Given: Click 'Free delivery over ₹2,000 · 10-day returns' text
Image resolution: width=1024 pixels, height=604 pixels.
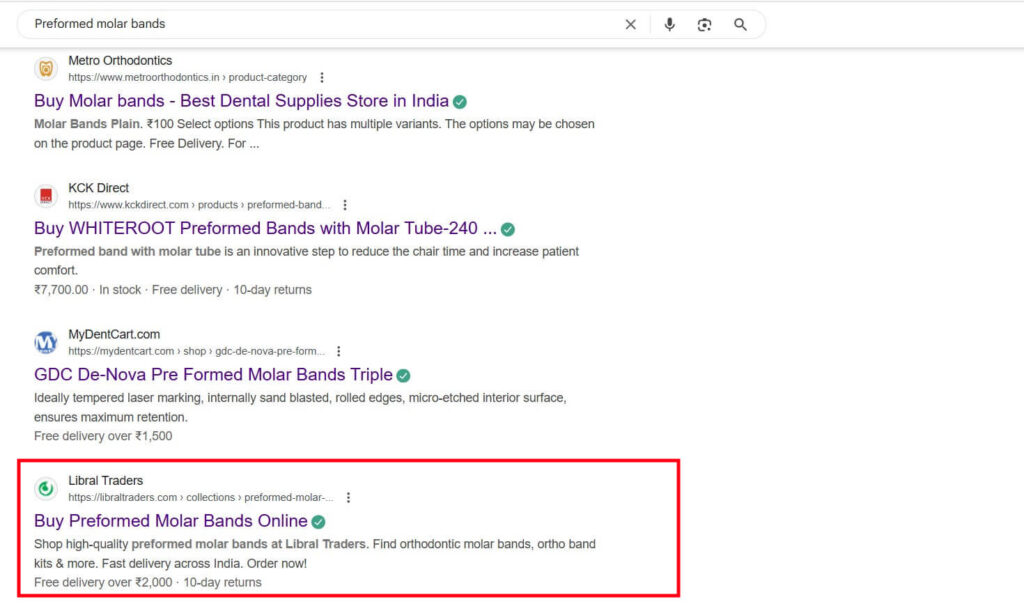Looking at the screenshot, I should point(148,582).
